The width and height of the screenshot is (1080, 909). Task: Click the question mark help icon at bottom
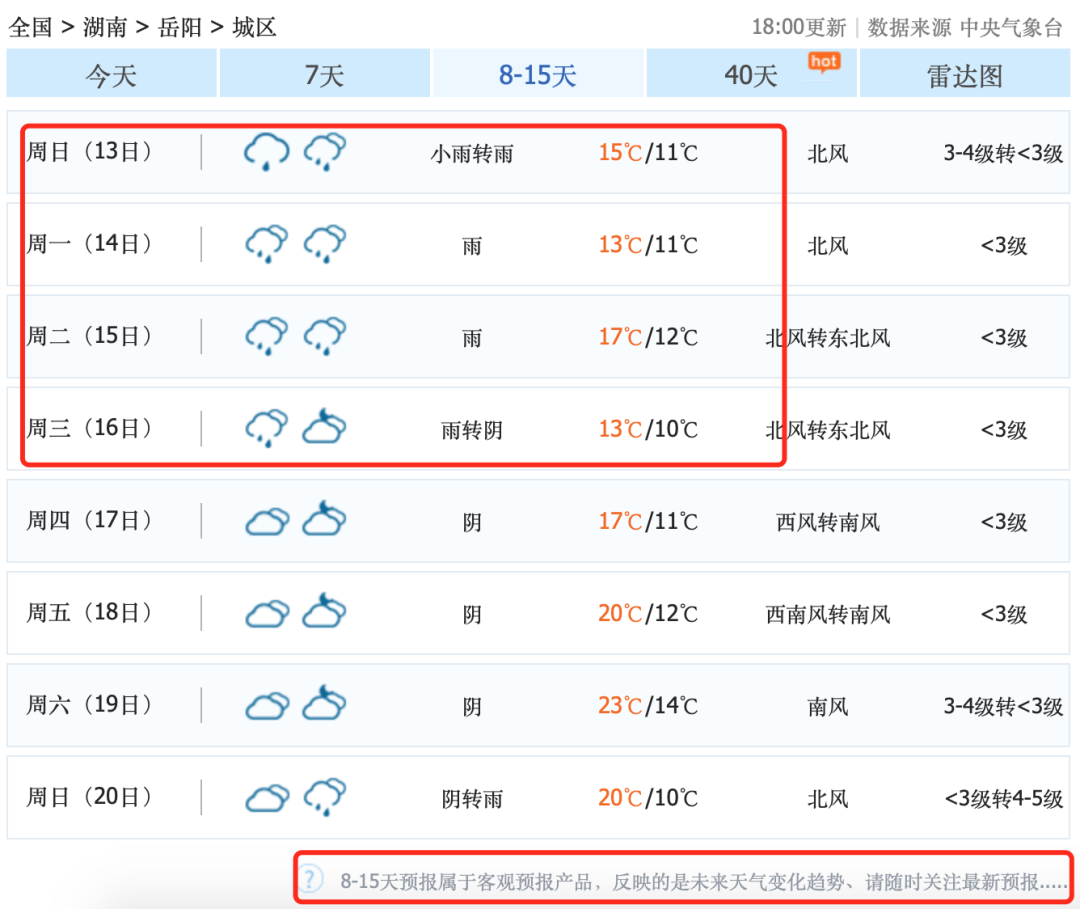tap(312, 879)
